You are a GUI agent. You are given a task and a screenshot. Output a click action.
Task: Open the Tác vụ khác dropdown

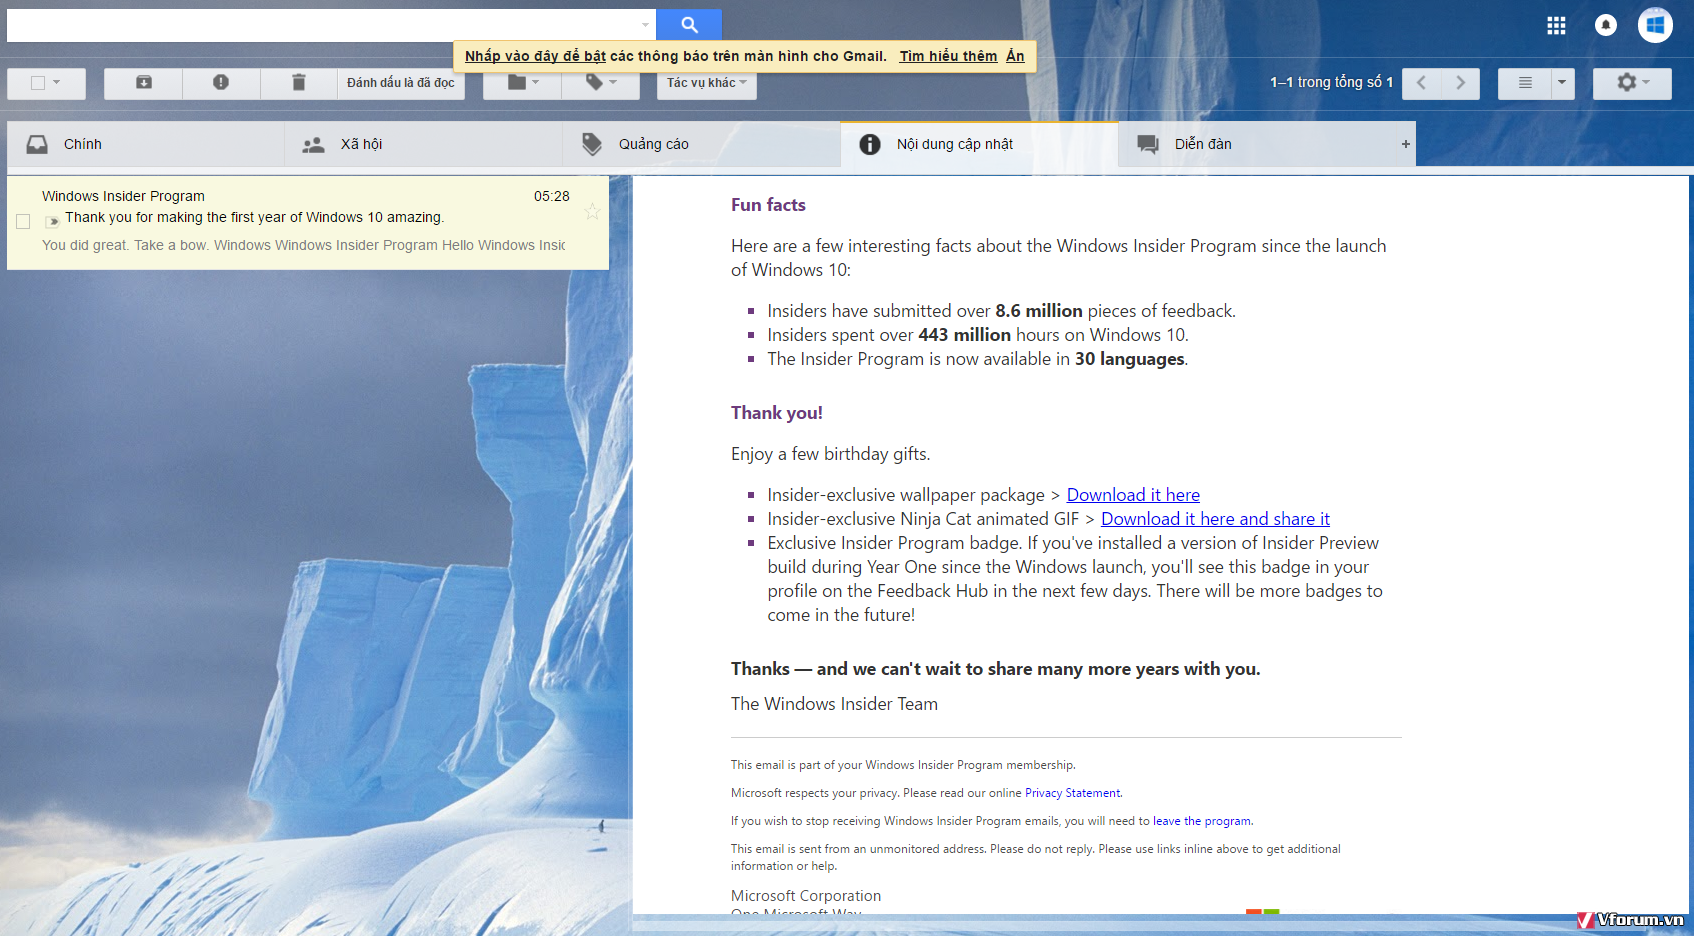pyautogui.click(x=706, y=83)
